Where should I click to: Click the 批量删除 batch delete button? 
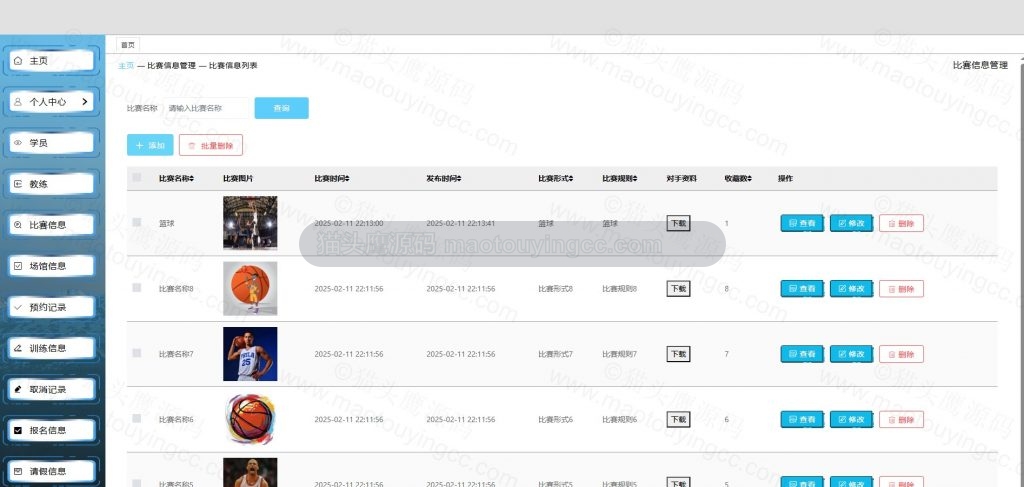coord(211,146)
